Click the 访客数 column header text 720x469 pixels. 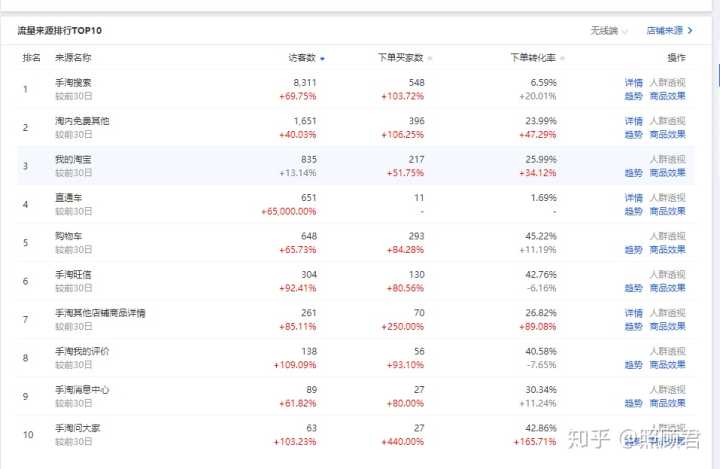[x=301, y=58]
